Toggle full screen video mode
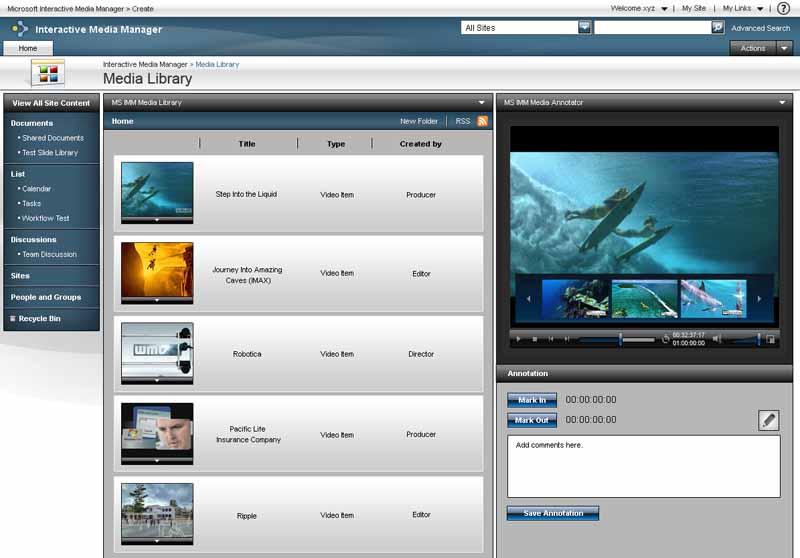The image size is (800, 558). pyautogui.click(x=770, y=339)
